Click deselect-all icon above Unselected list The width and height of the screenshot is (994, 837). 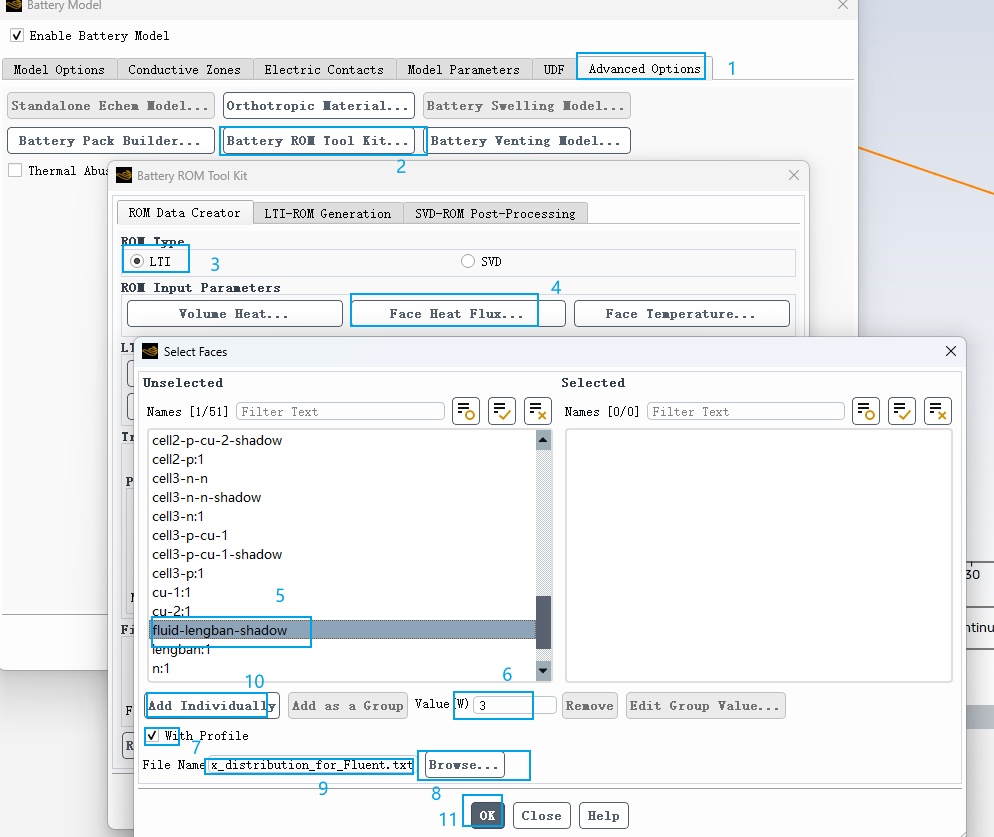coord(538,411)
